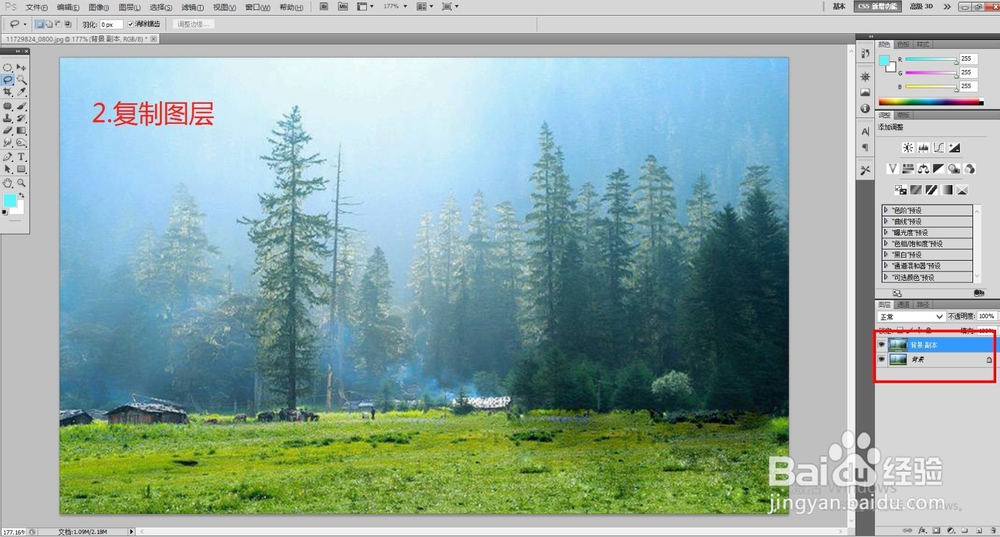Add a Brightness/Contrast adjustment
Viewport: 1000px width, 537px height.
[x=908, y=147]
